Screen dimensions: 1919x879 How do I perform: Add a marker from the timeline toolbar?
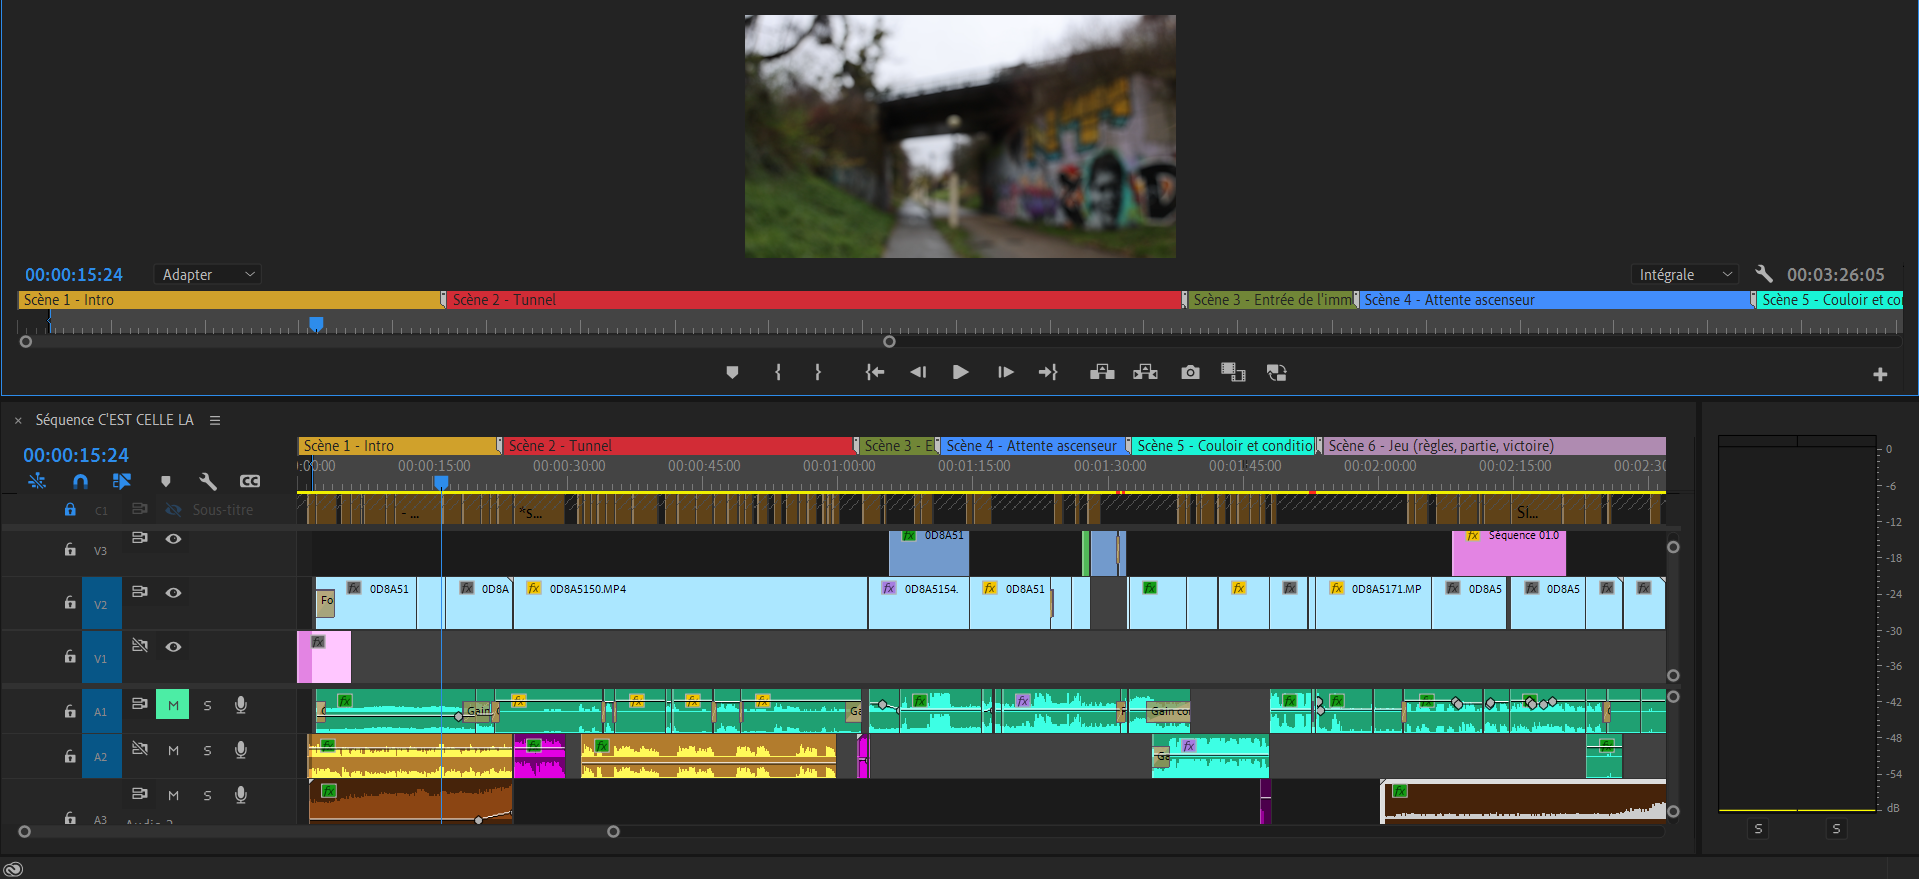[x=165, y=481]
